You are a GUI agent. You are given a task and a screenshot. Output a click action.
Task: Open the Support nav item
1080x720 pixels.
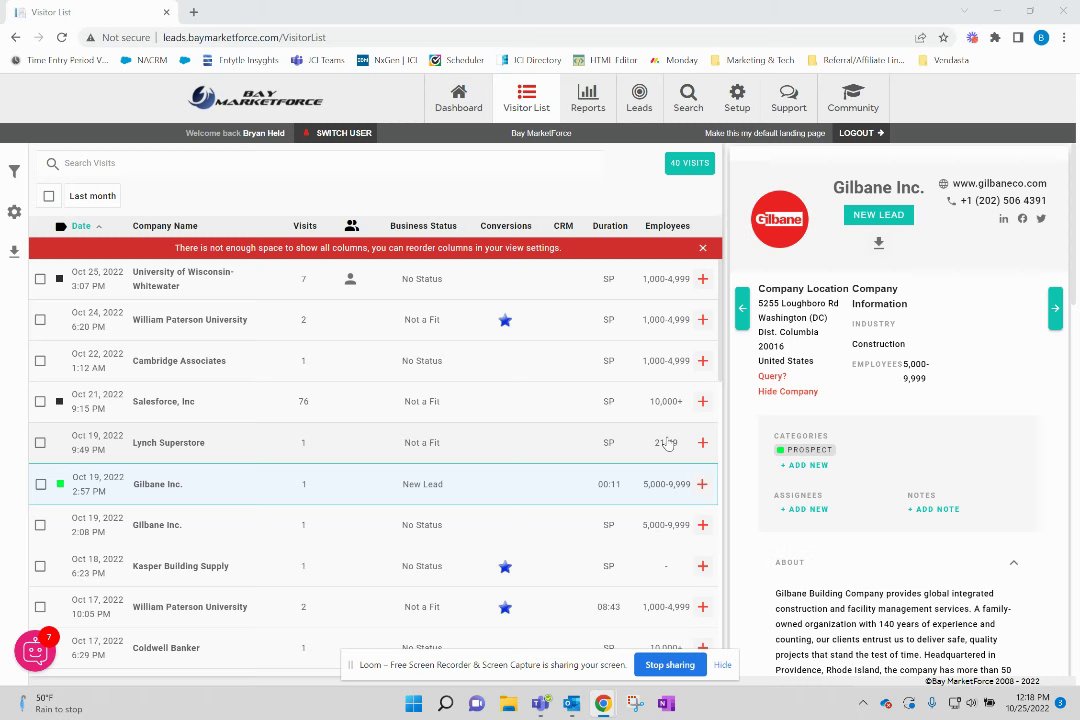[789, 98]
